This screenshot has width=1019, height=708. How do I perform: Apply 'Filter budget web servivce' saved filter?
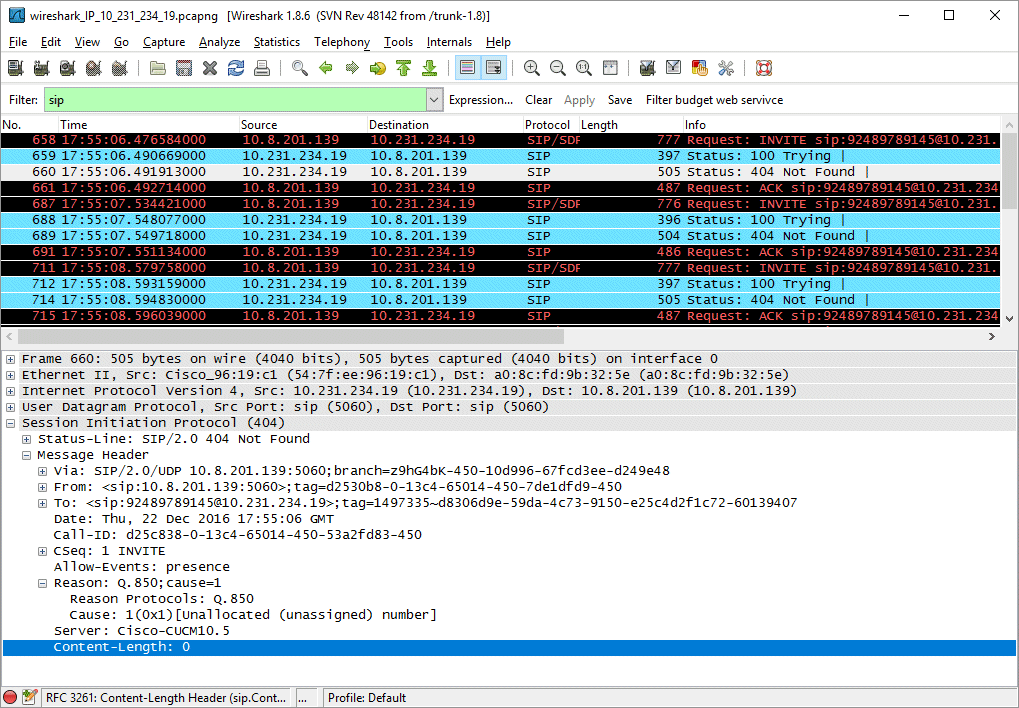714,100
